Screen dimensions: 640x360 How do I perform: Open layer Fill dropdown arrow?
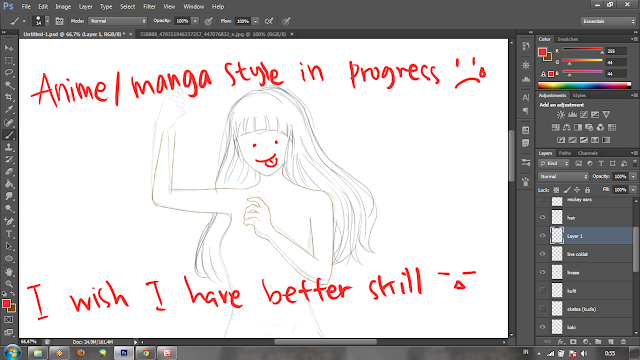coord(633,190)
